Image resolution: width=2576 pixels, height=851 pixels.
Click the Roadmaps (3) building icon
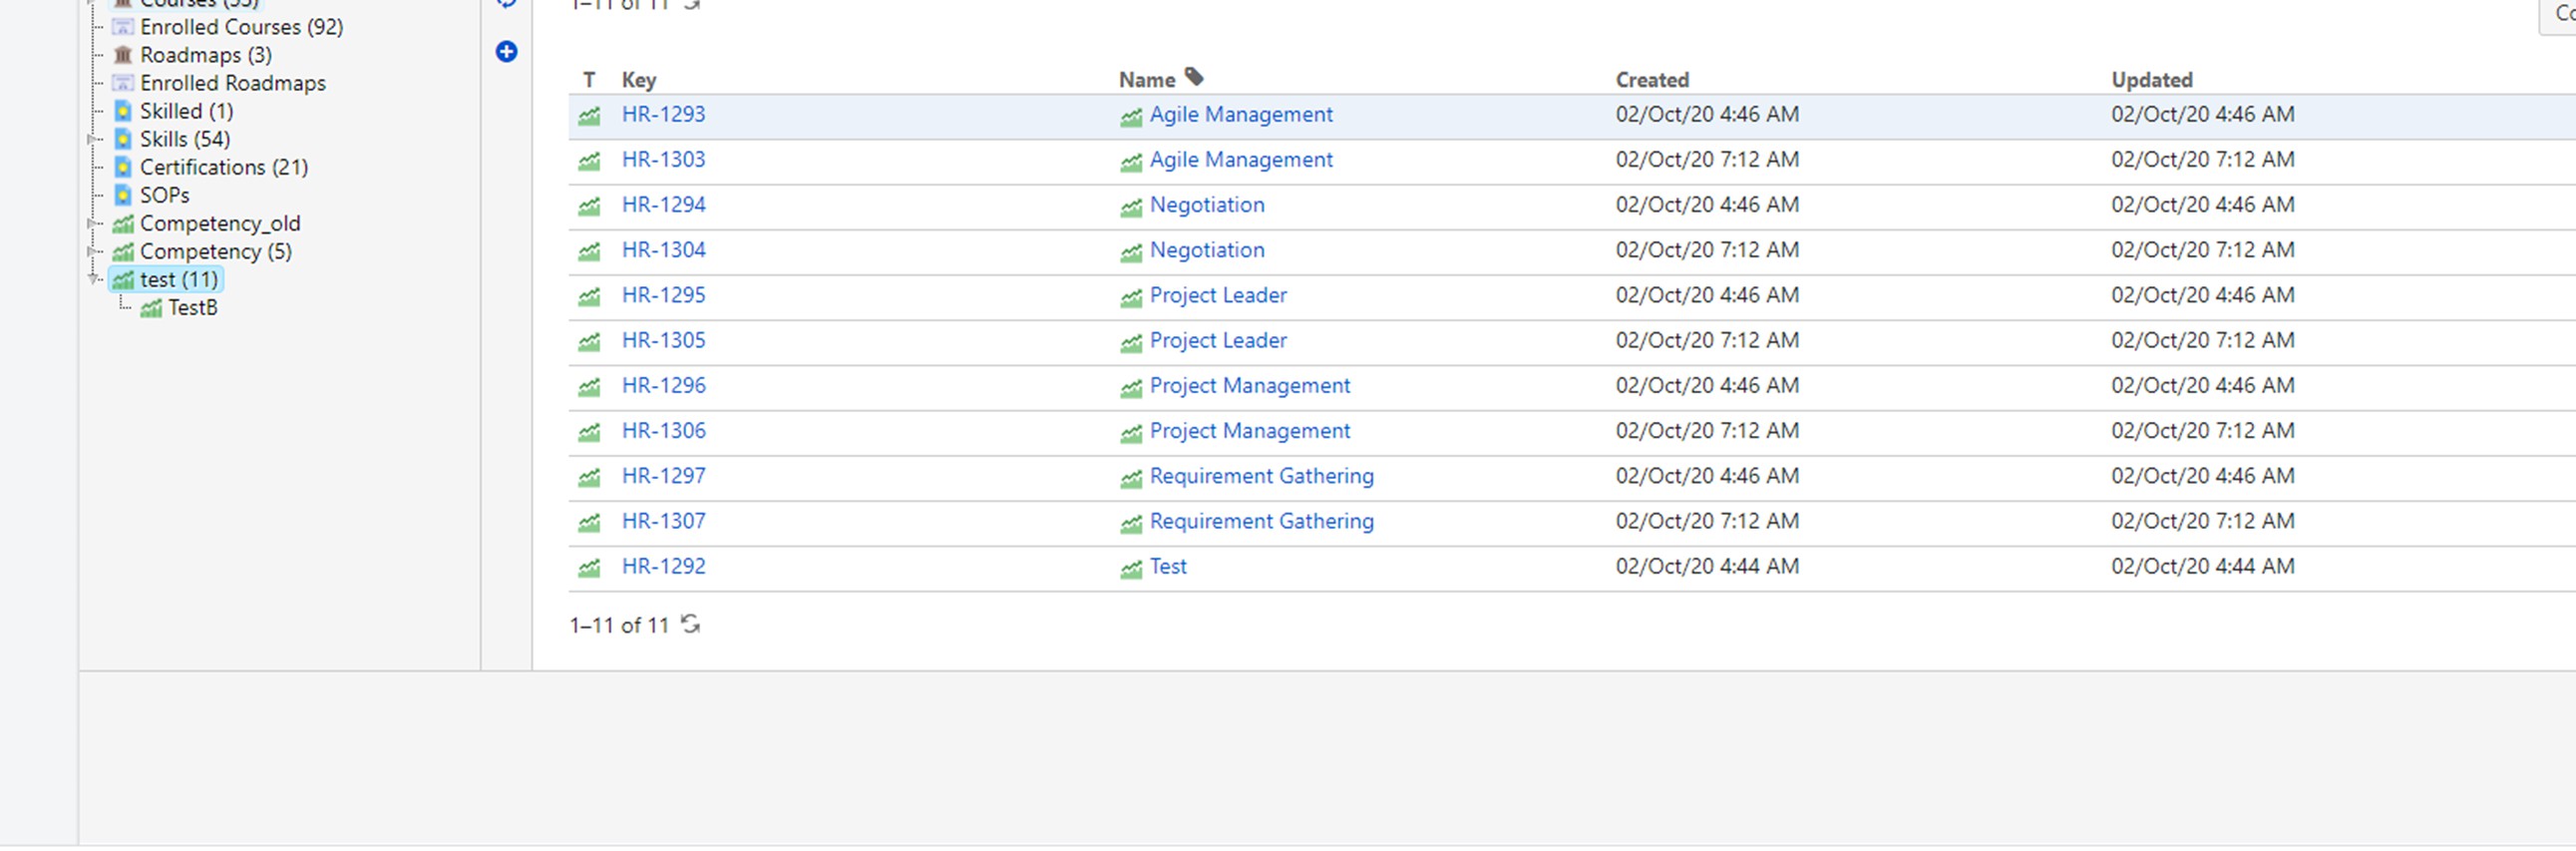pyautogui.click(x=123, y=55)
